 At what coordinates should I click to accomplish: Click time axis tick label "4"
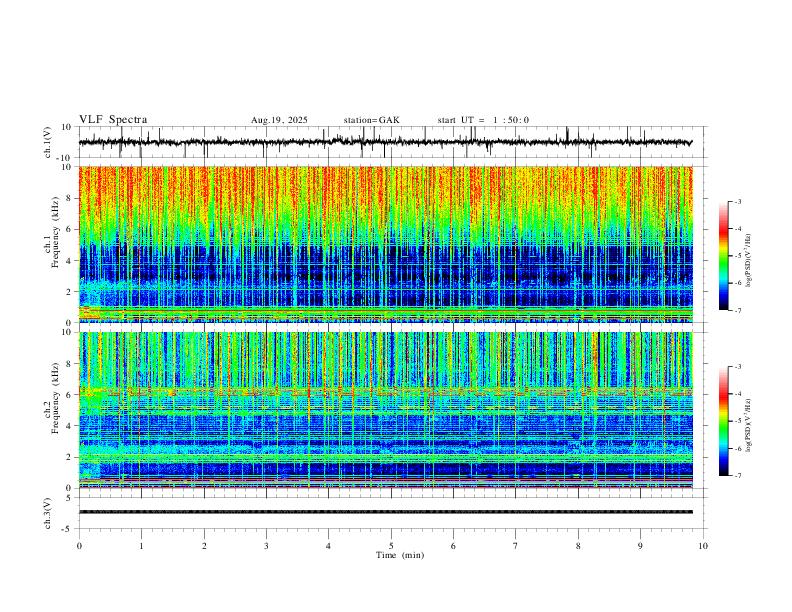click(x=329, y=546)
